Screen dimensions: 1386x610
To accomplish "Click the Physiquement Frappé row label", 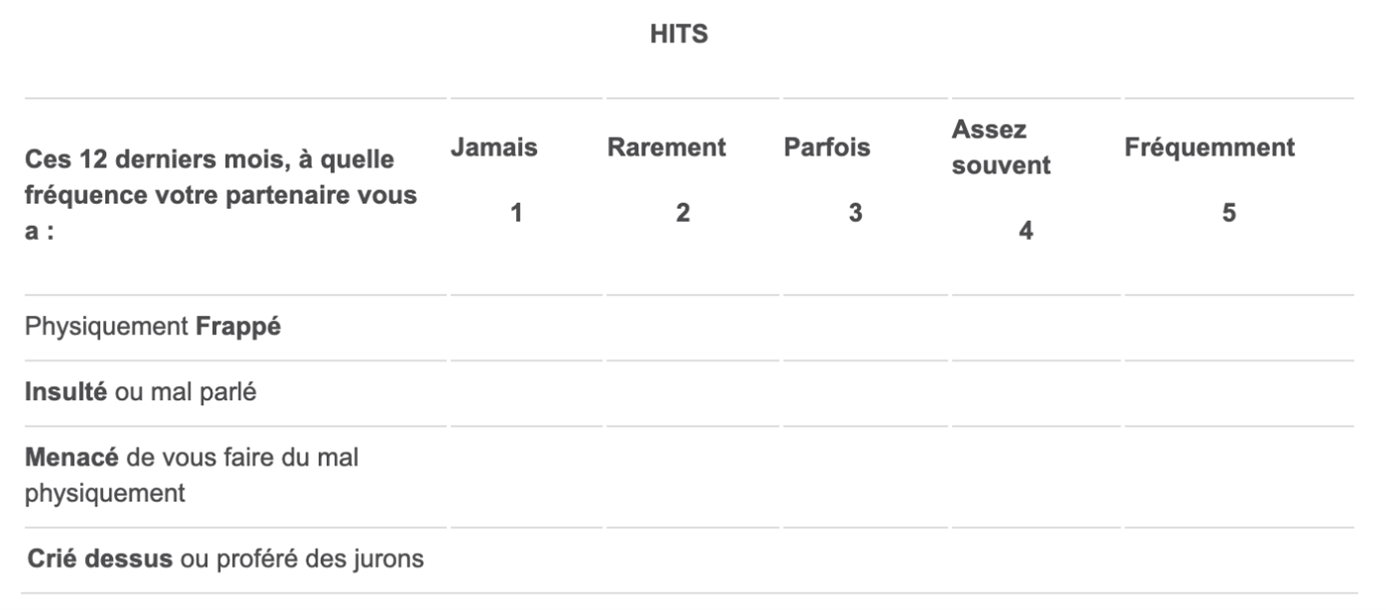I will point(153,327).
